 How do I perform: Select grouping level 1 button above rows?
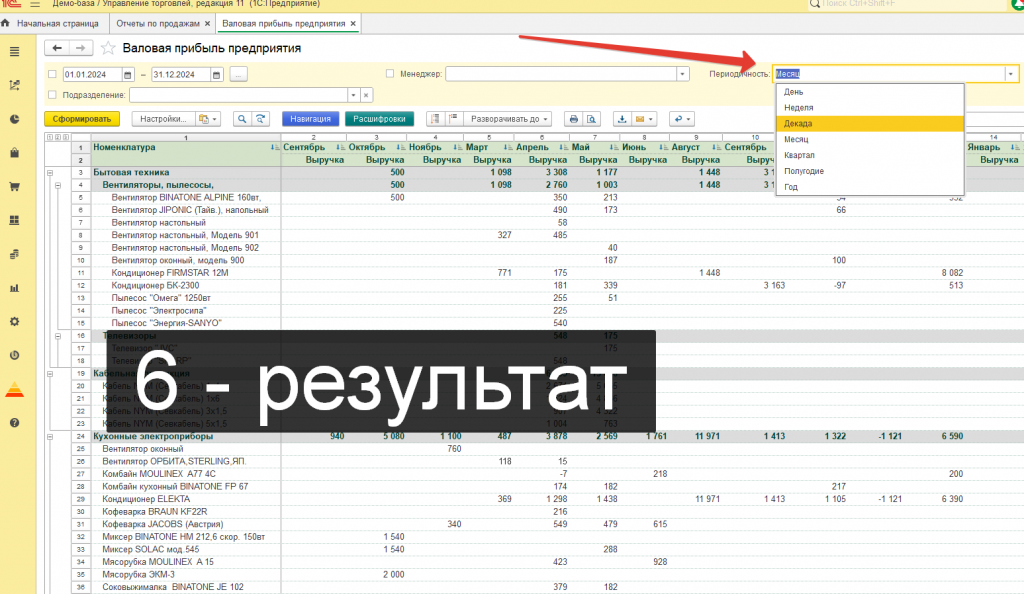click(49, 137)
